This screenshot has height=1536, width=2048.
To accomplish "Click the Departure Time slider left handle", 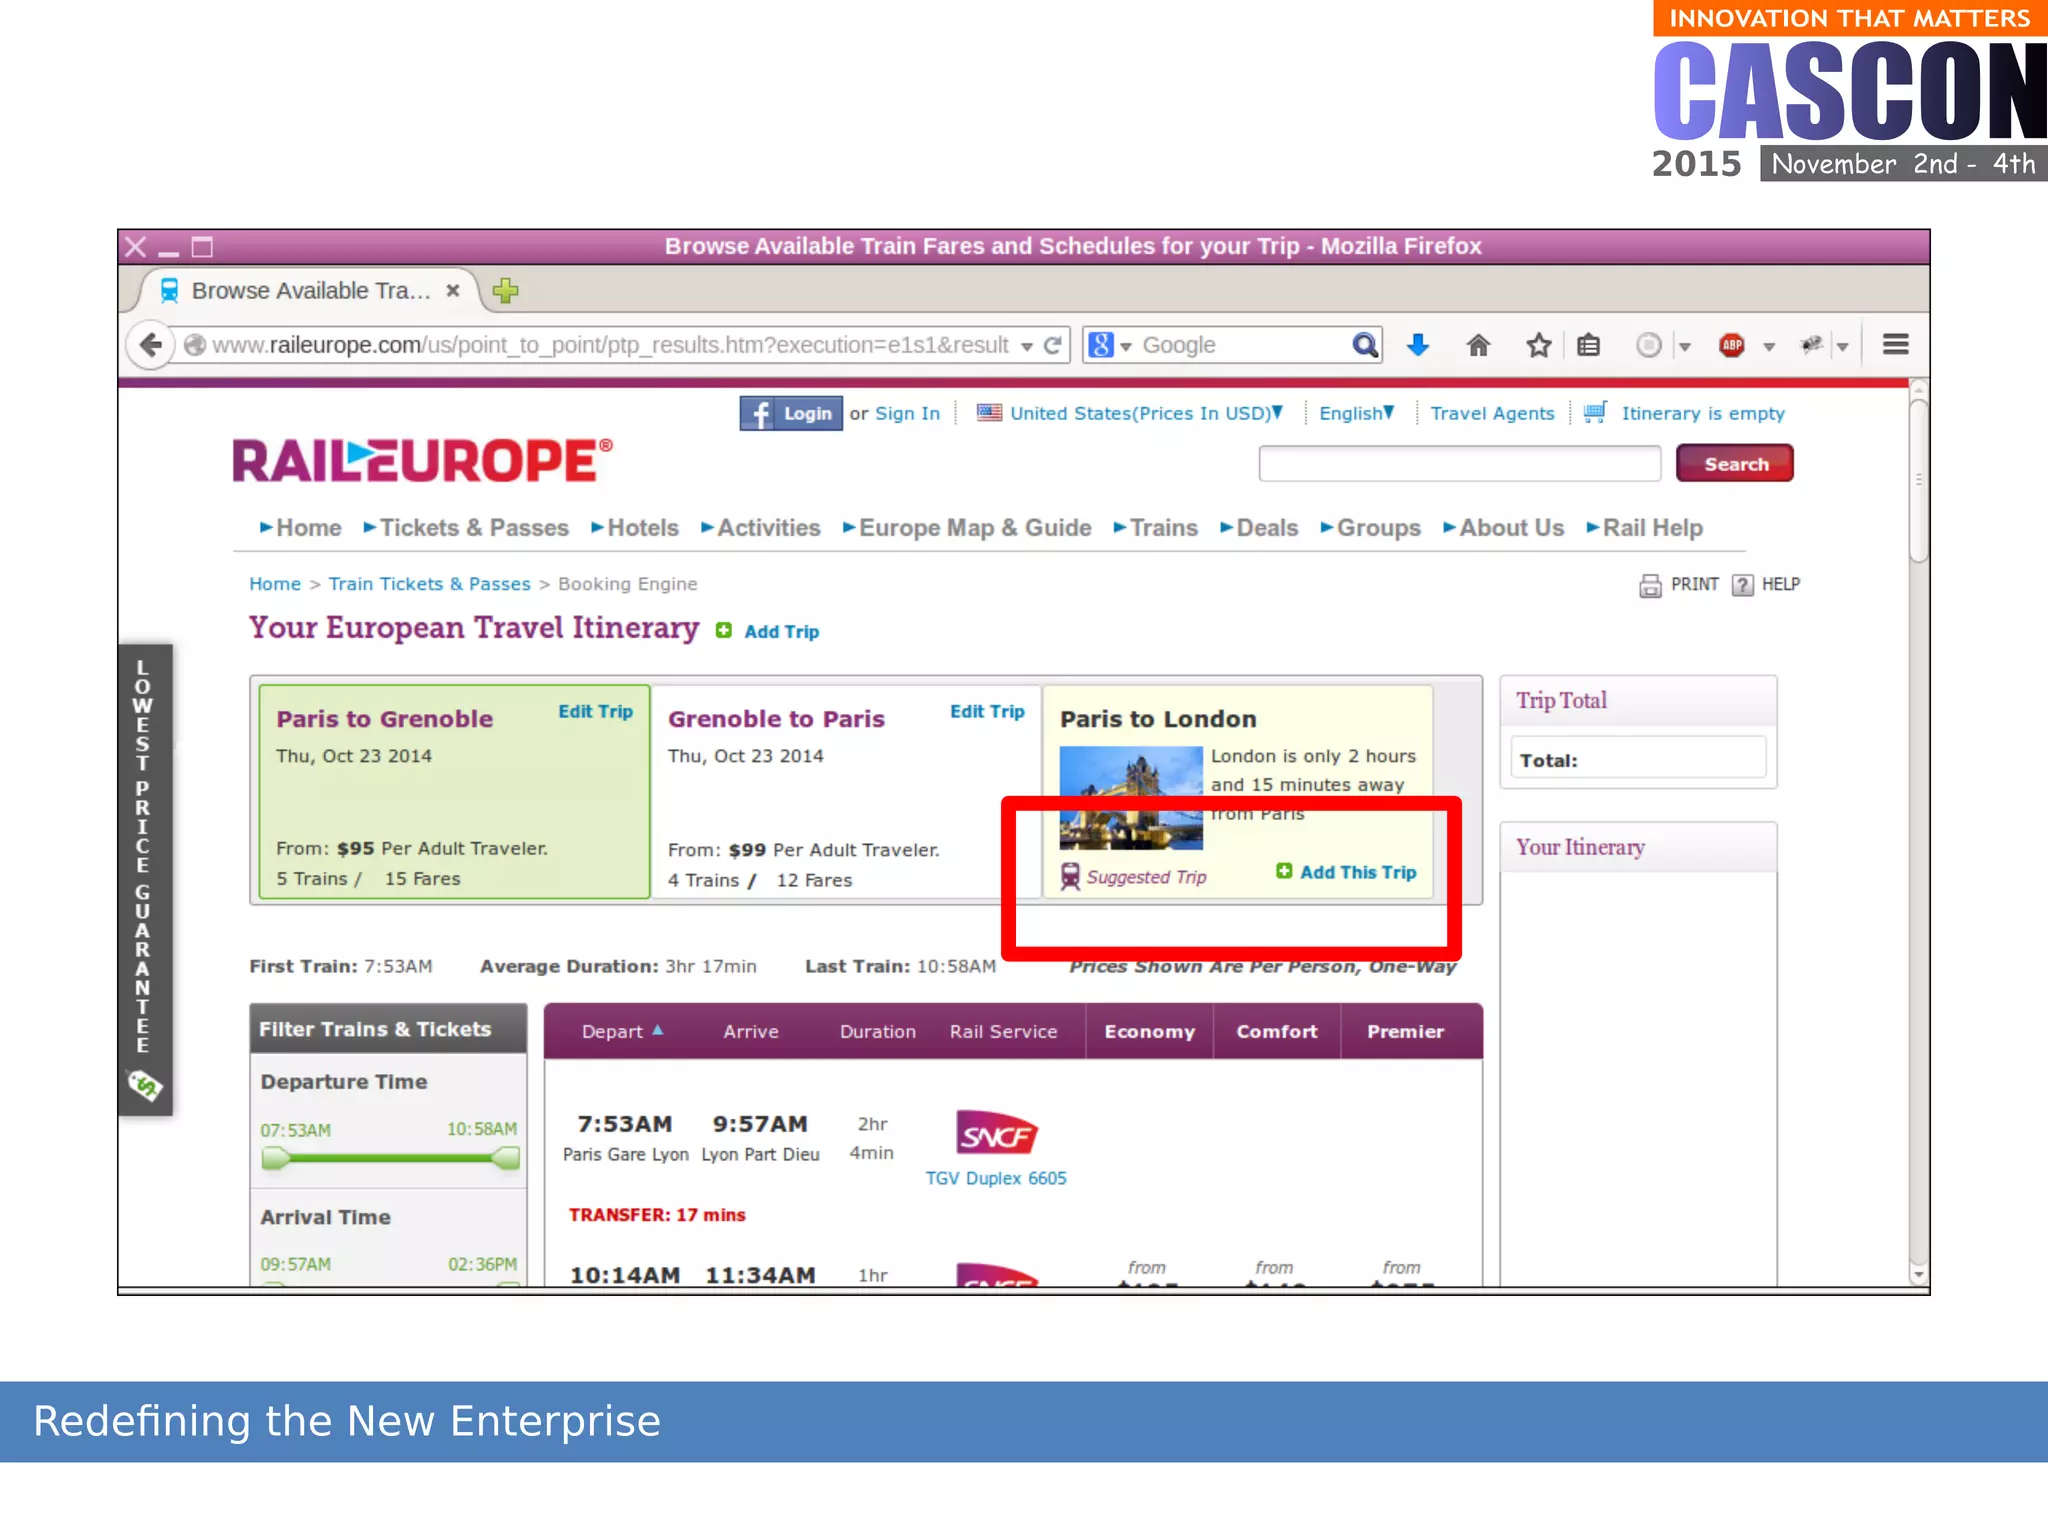I will coord(274,1159).
